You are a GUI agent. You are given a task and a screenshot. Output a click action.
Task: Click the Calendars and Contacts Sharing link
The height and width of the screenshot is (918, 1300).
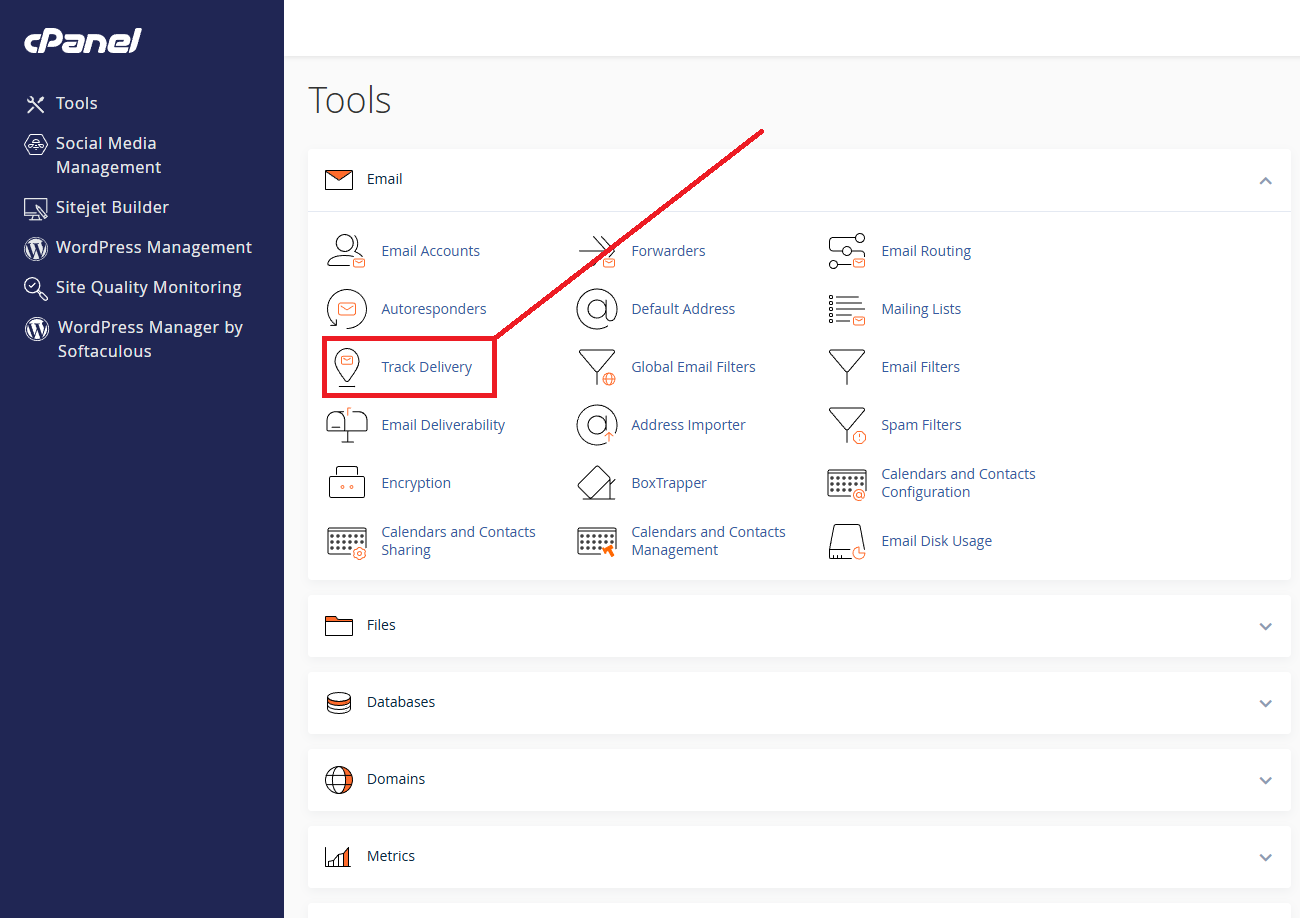458,541
